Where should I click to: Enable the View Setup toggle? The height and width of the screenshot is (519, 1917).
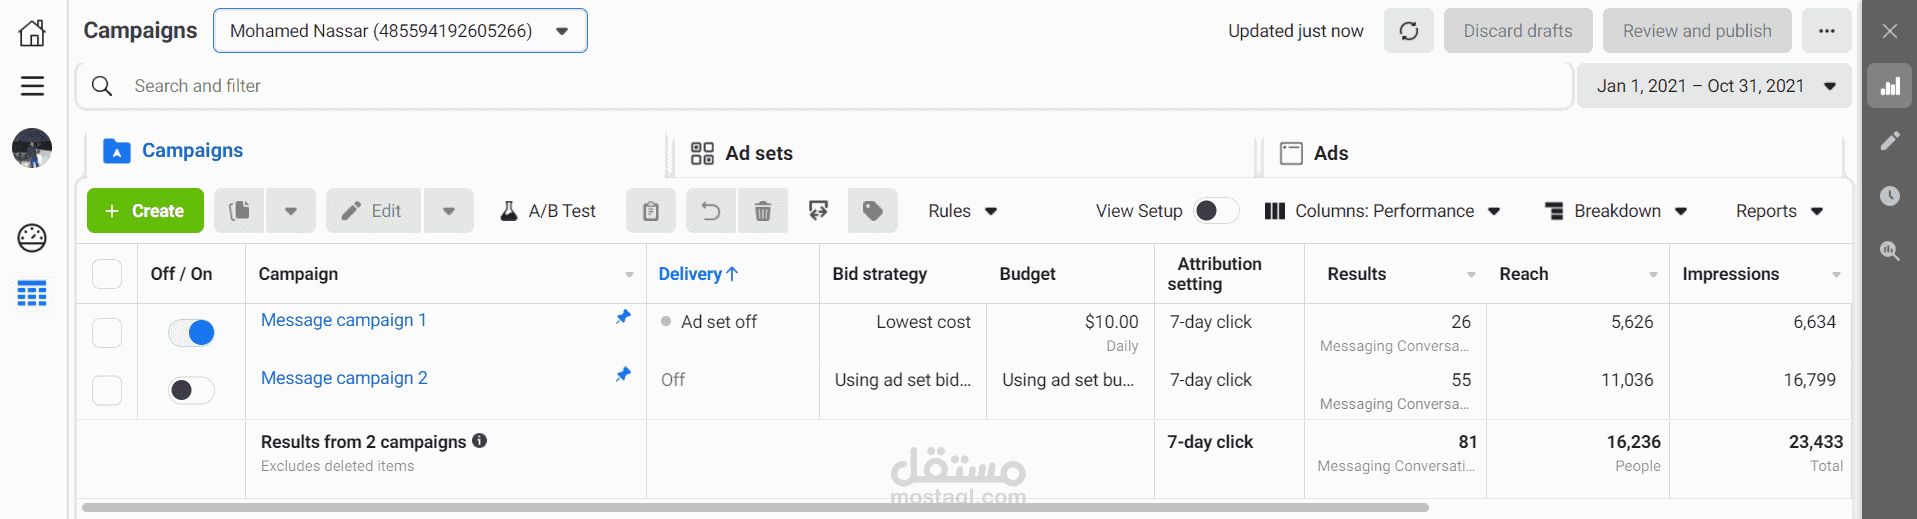pyautogui.click(x=1216, y=211)
